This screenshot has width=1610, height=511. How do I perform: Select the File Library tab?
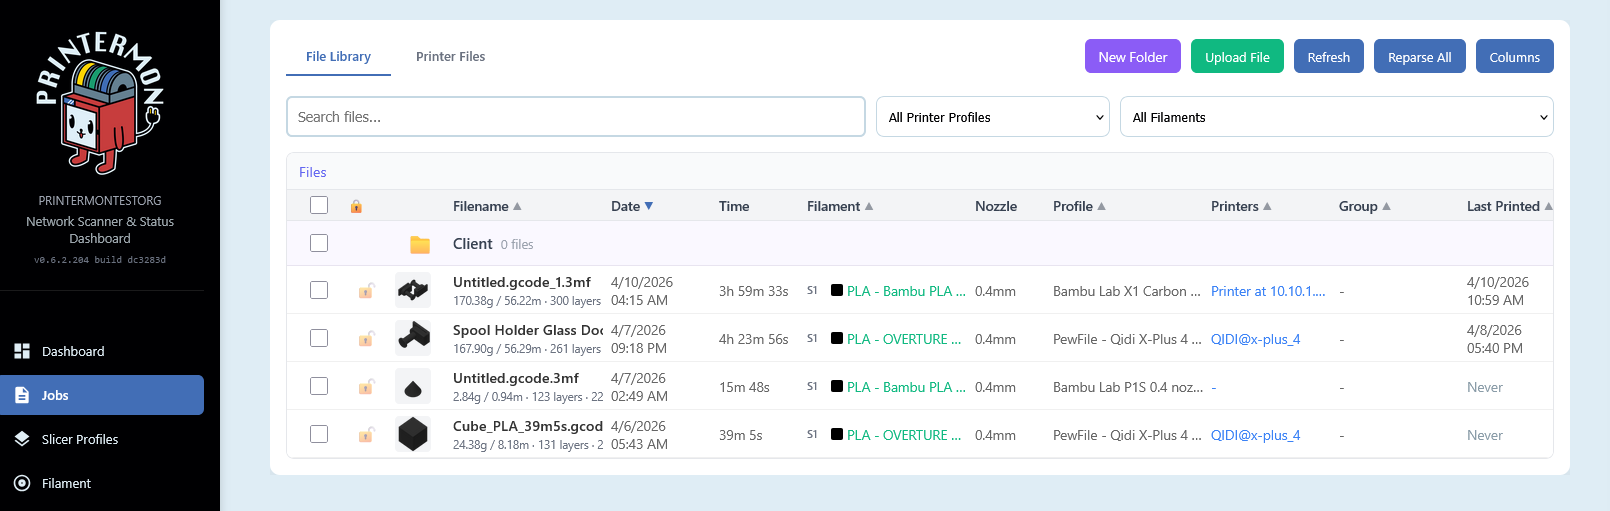(338, 57)
